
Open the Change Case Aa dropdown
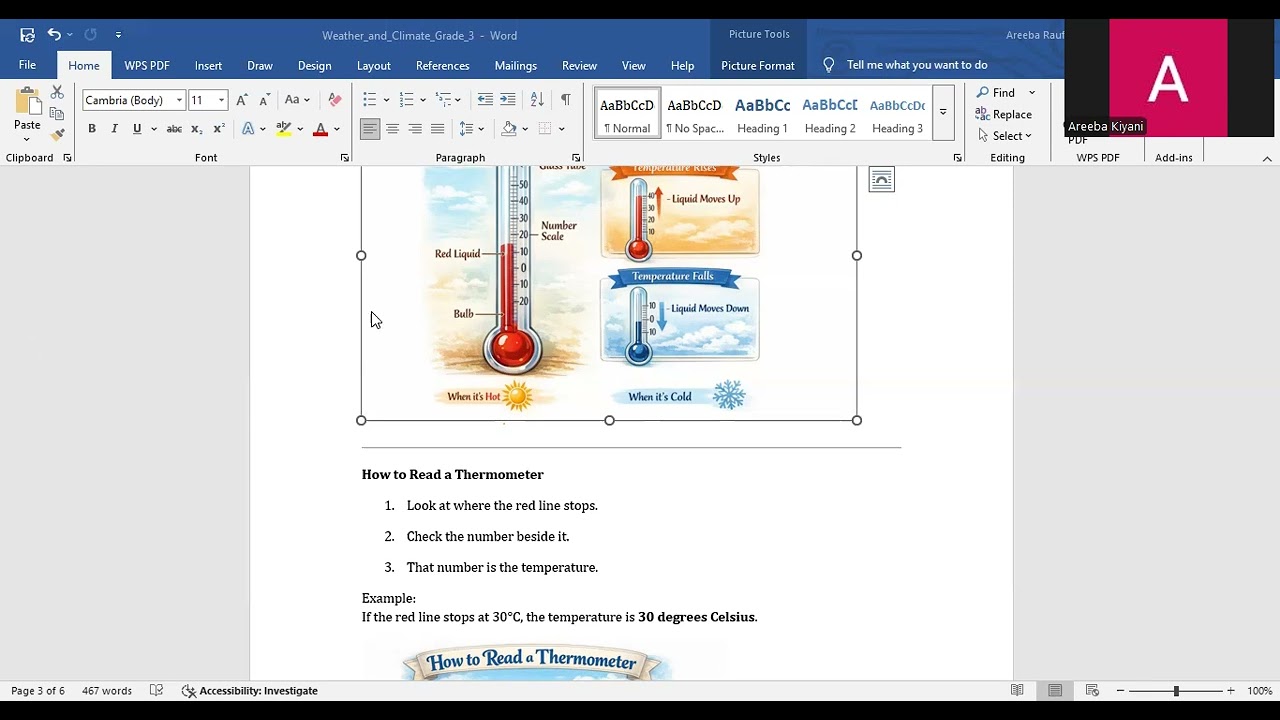(297, 100)
